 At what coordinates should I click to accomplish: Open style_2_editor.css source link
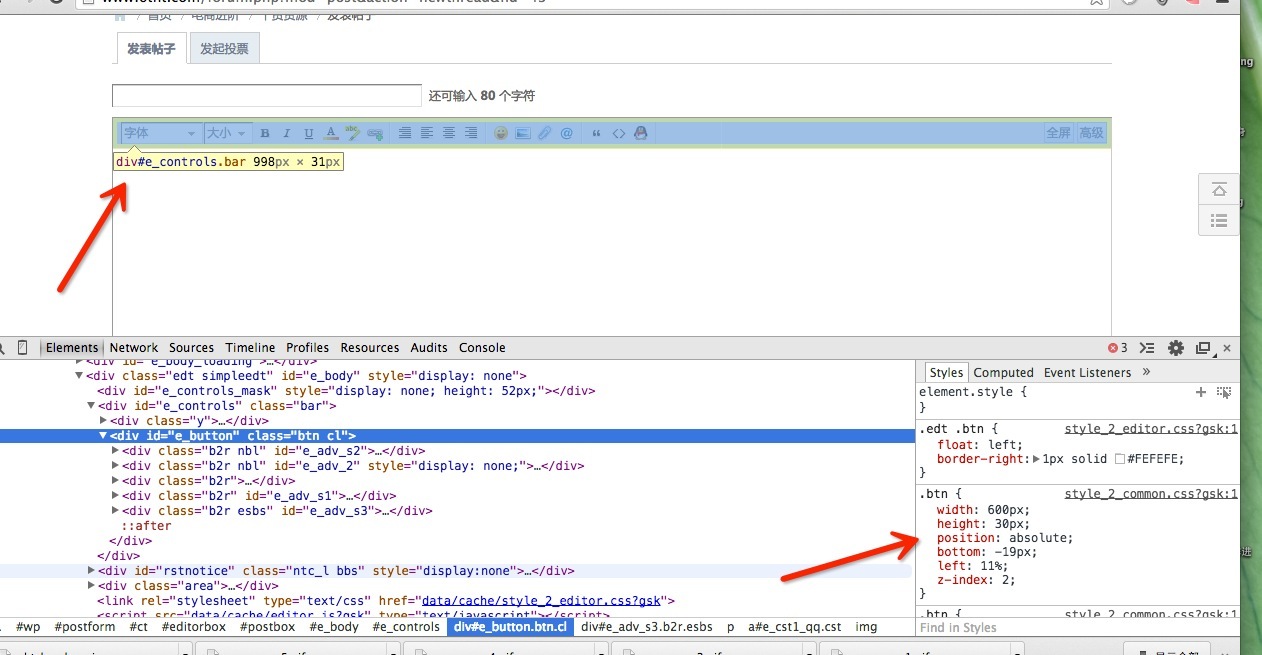(x=1151, y=429)
